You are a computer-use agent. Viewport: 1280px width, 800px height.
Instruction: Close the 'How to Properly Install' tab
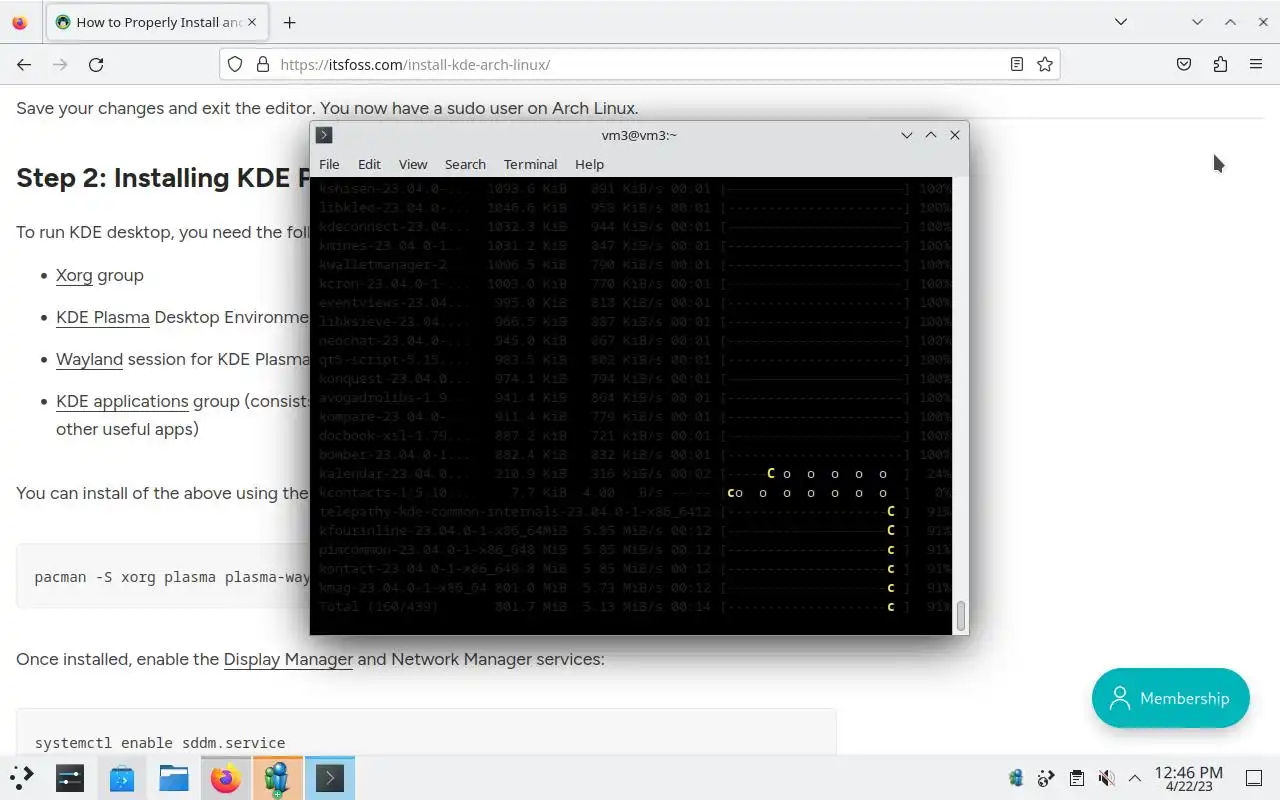[x=251, y=22]
